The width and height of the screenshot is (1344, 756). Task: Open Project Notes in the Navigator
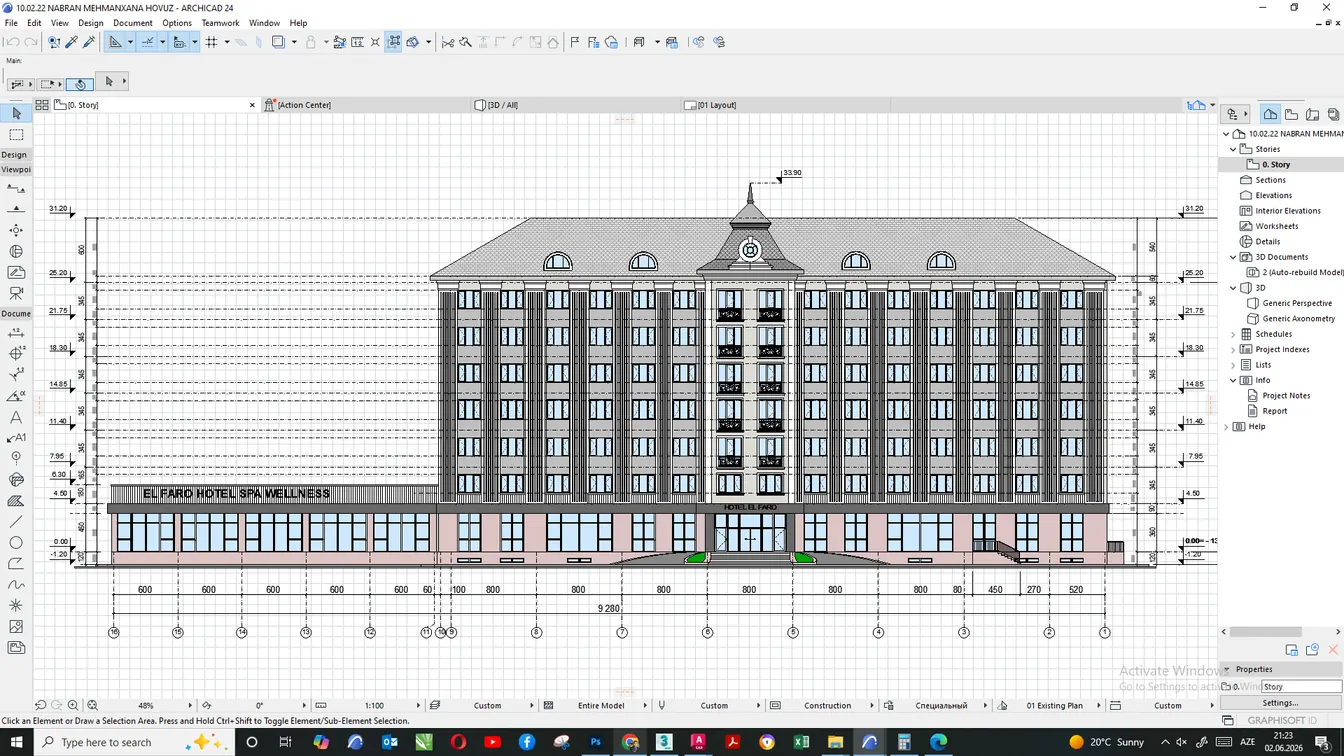(x=1286, y=395)
